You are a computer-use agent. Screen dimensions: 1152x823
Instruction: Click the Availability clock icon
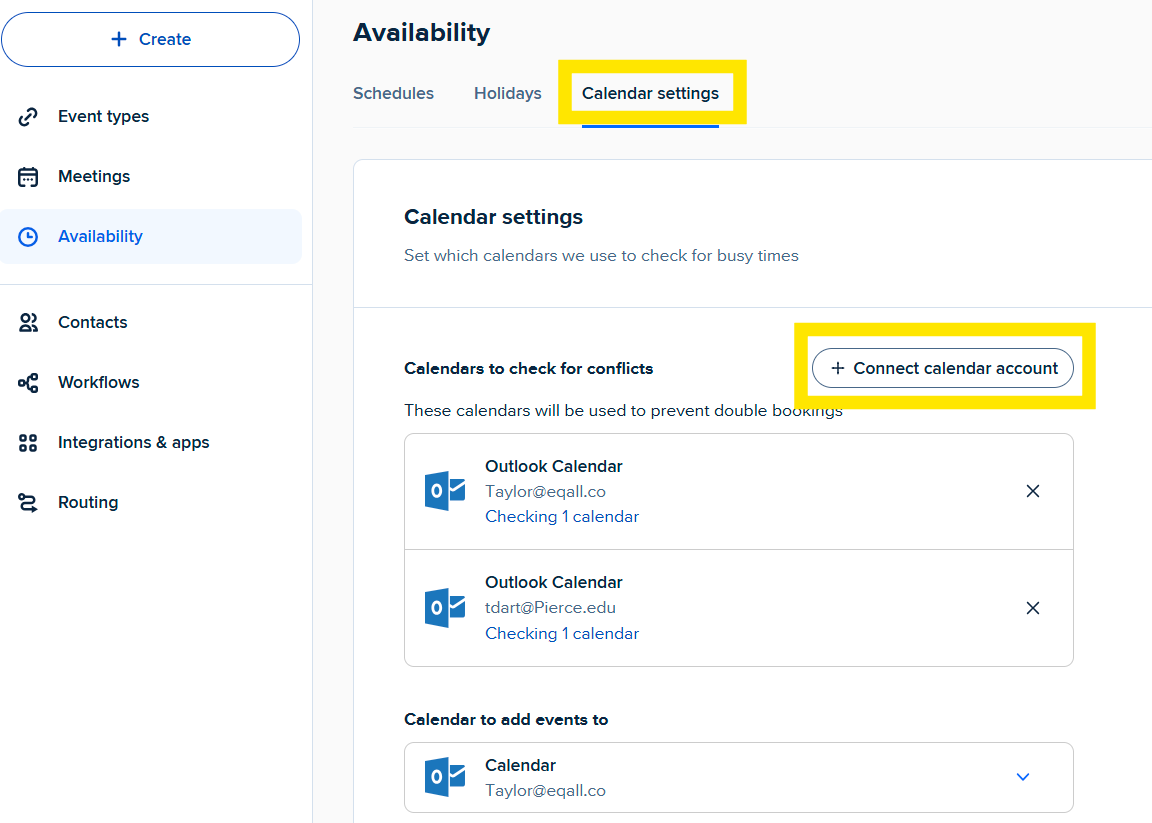tap(28, 237)
